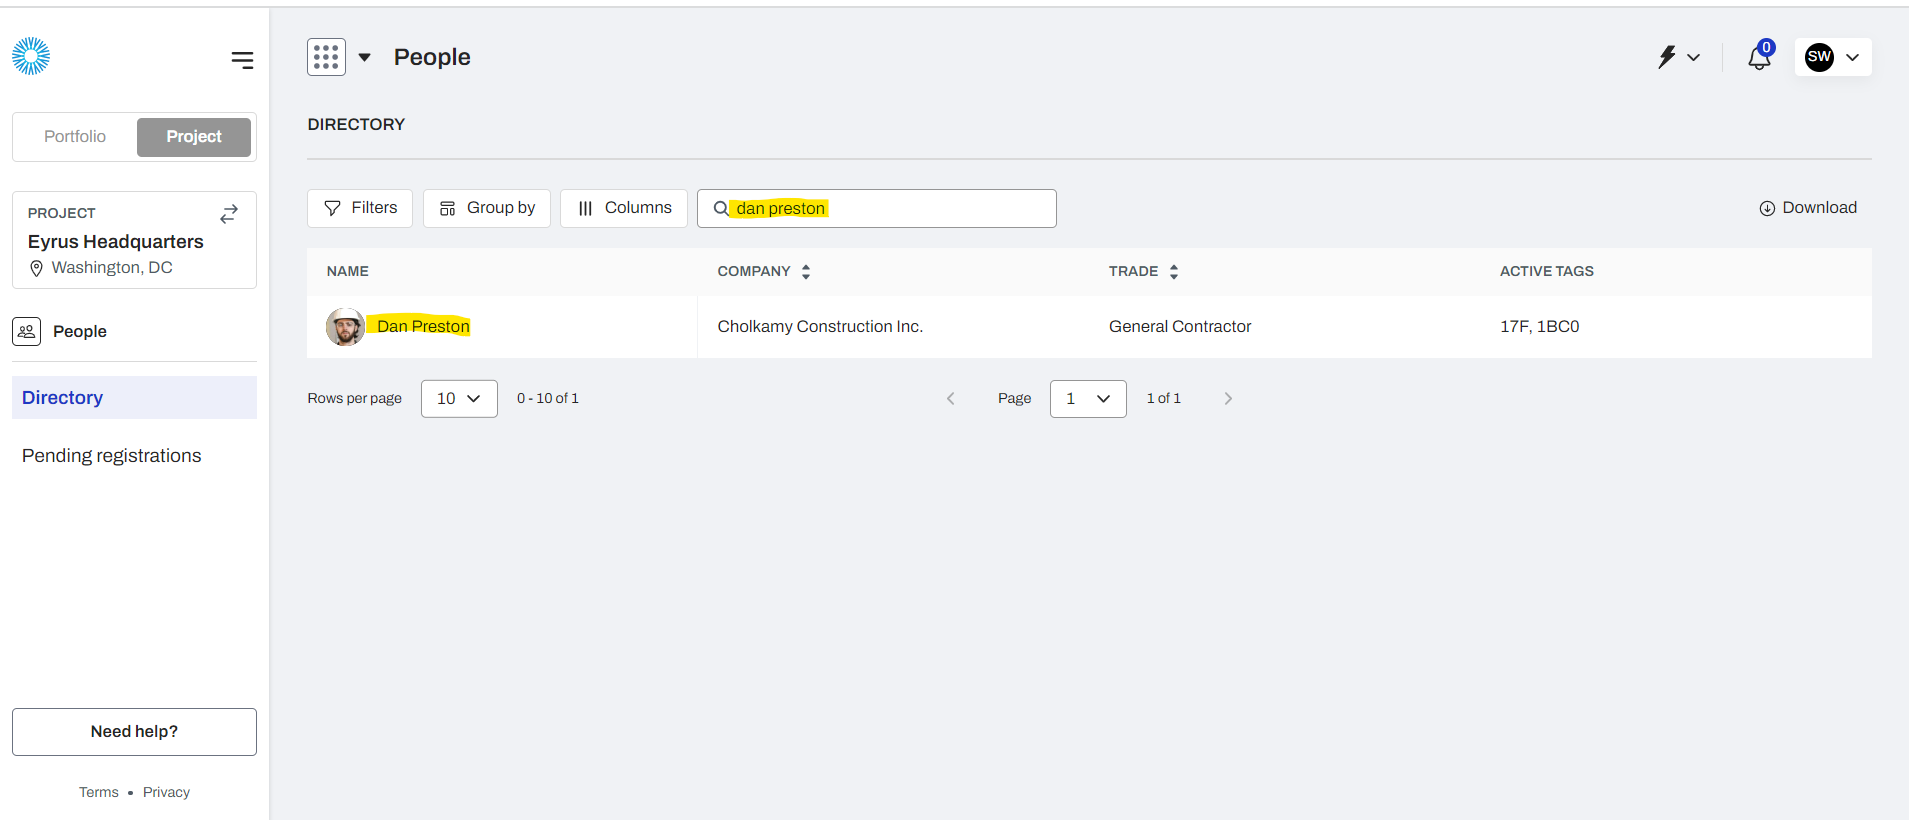1909x820 pixels.
Task: Click the SW user avatar
Action: point(1819,57)
